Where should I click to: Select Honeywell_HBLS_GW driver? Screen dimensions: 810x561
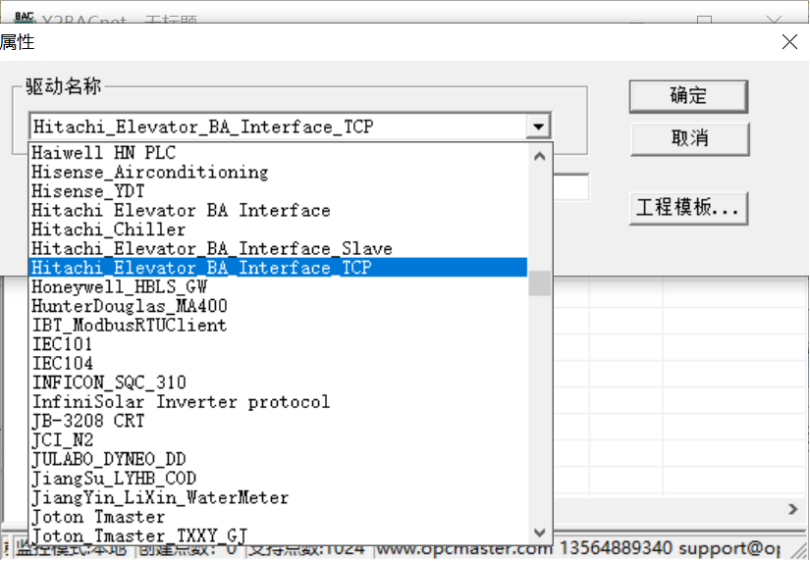[278, 287]
